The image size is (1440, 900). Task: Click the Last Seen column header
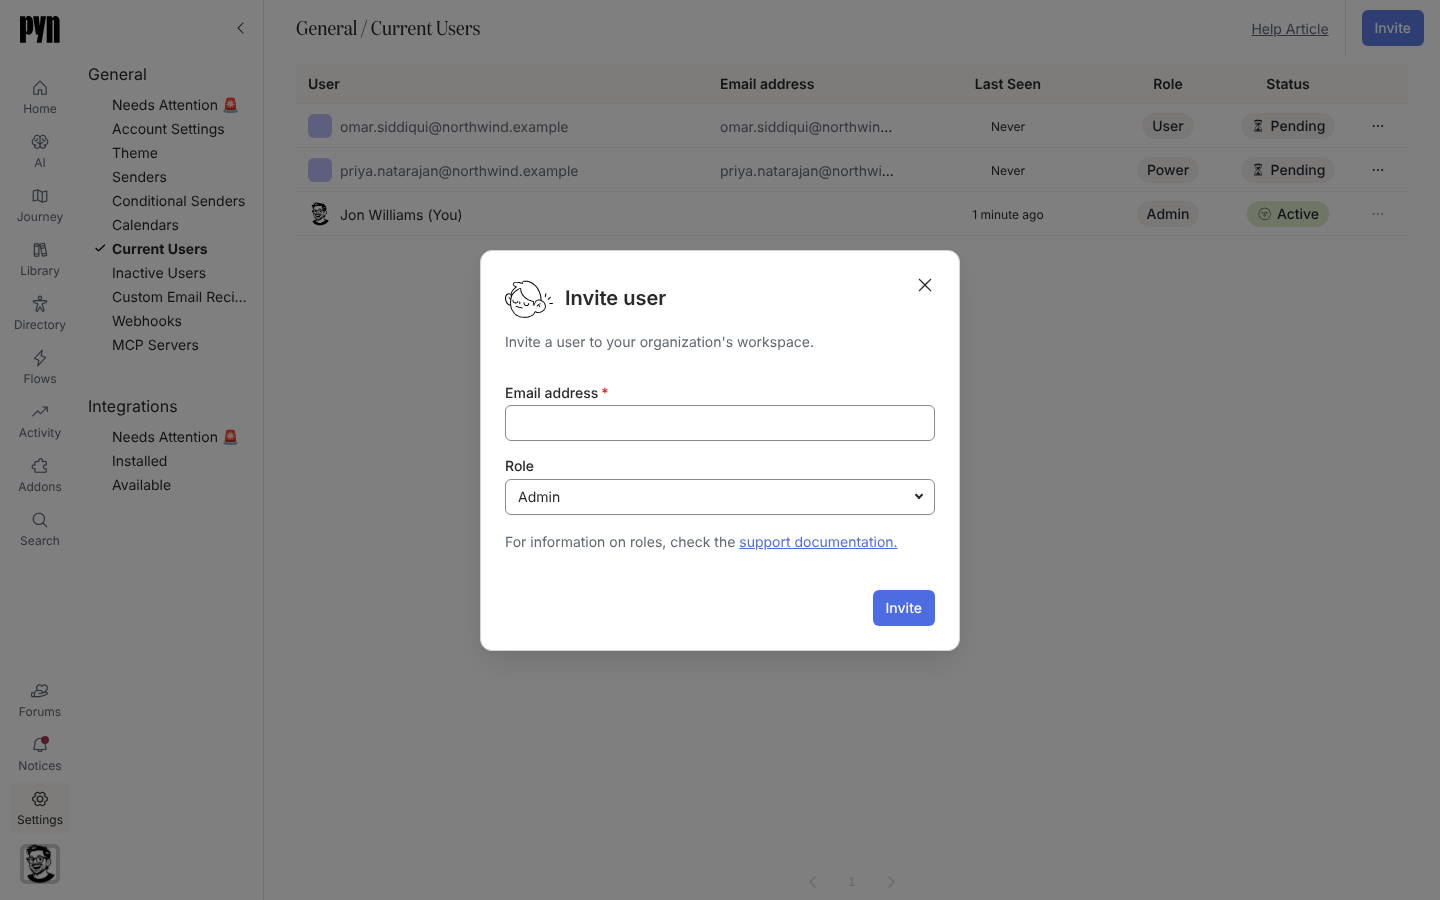(1008, 84)
